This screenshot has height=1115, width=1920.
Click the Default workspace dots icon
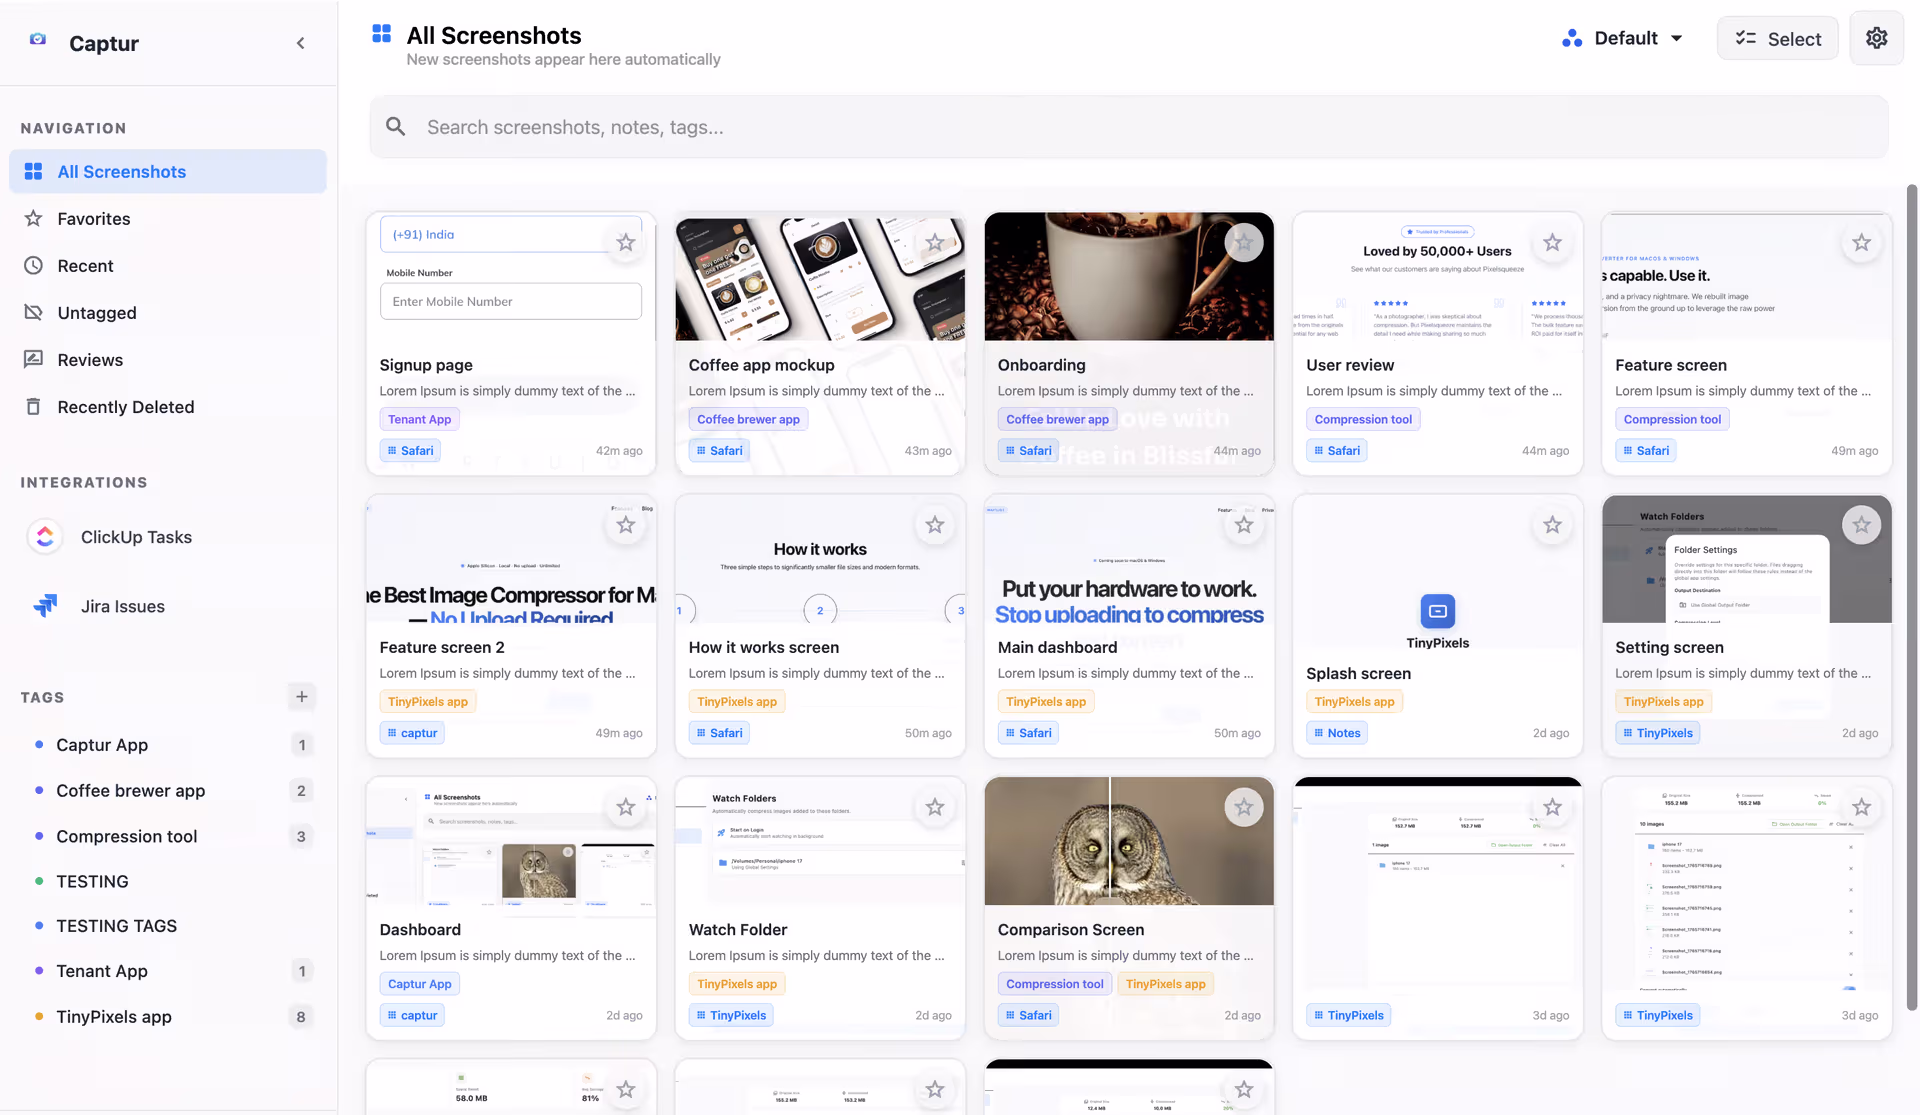click(1572, 38)
